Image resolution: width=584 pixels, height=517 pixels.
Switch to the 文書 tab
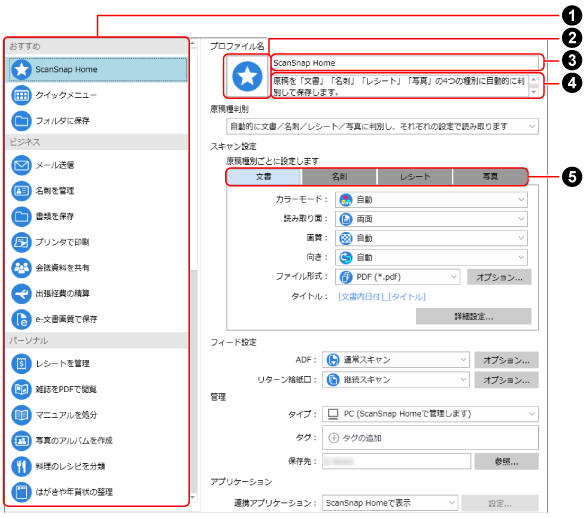tap(264, 177)
